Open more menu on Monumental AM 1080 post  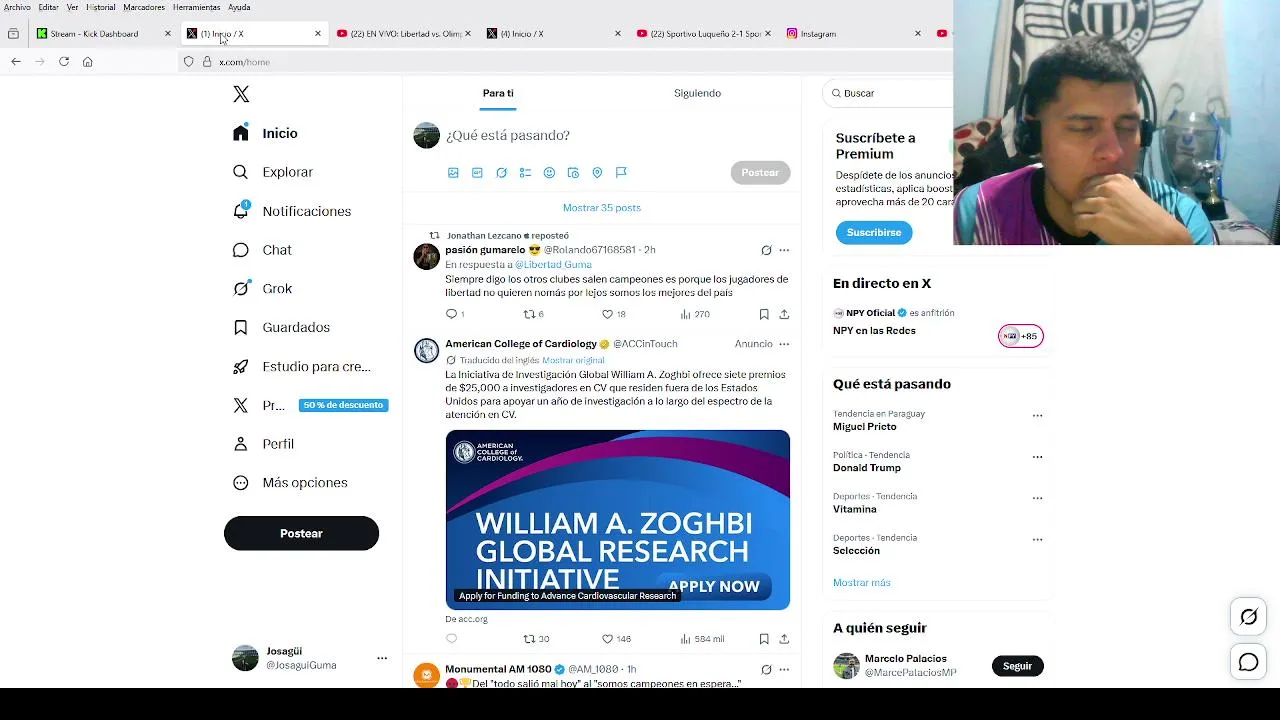[x=784, y=670]
